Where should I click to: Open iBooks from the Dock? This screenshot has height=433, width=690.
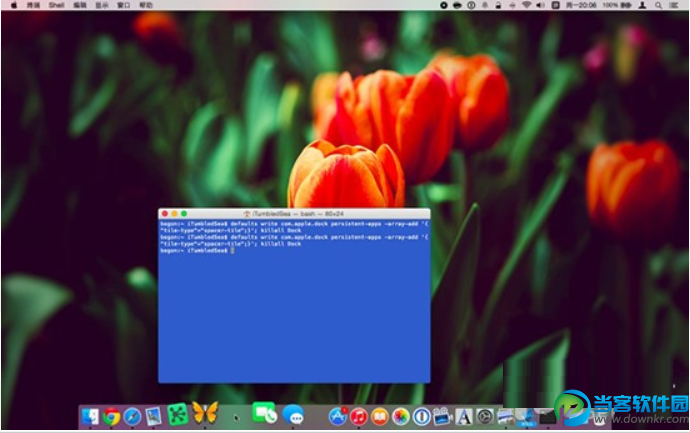[x=380, y=417]
